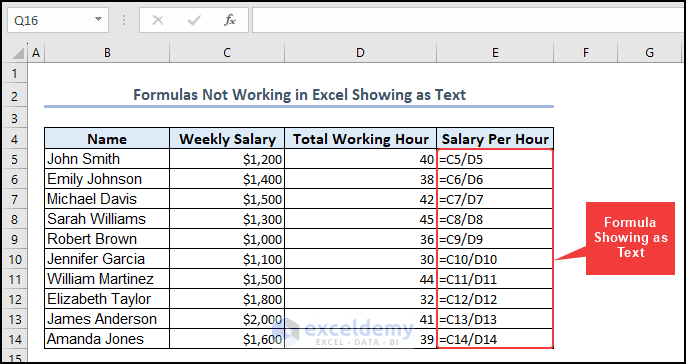The image size is (686, 364).
Task: Select row 5 header
Action: pyautogui.click(x=14, y=159)
